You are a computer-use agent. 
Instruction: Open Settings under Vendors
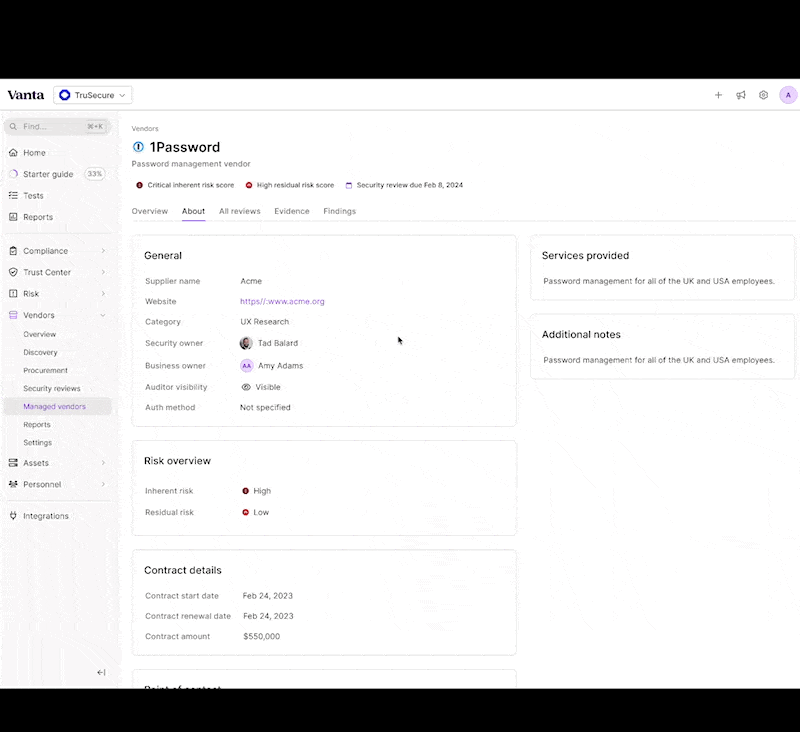[37, 443]
